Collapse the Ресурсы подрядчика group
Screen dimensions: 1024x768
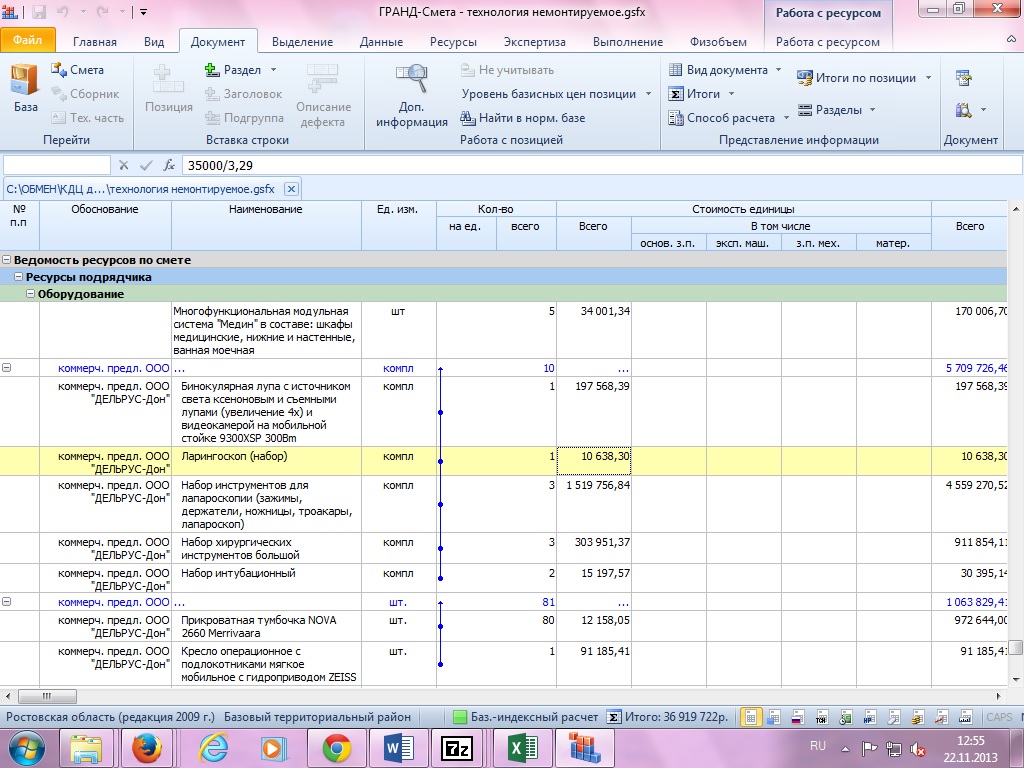19,277
